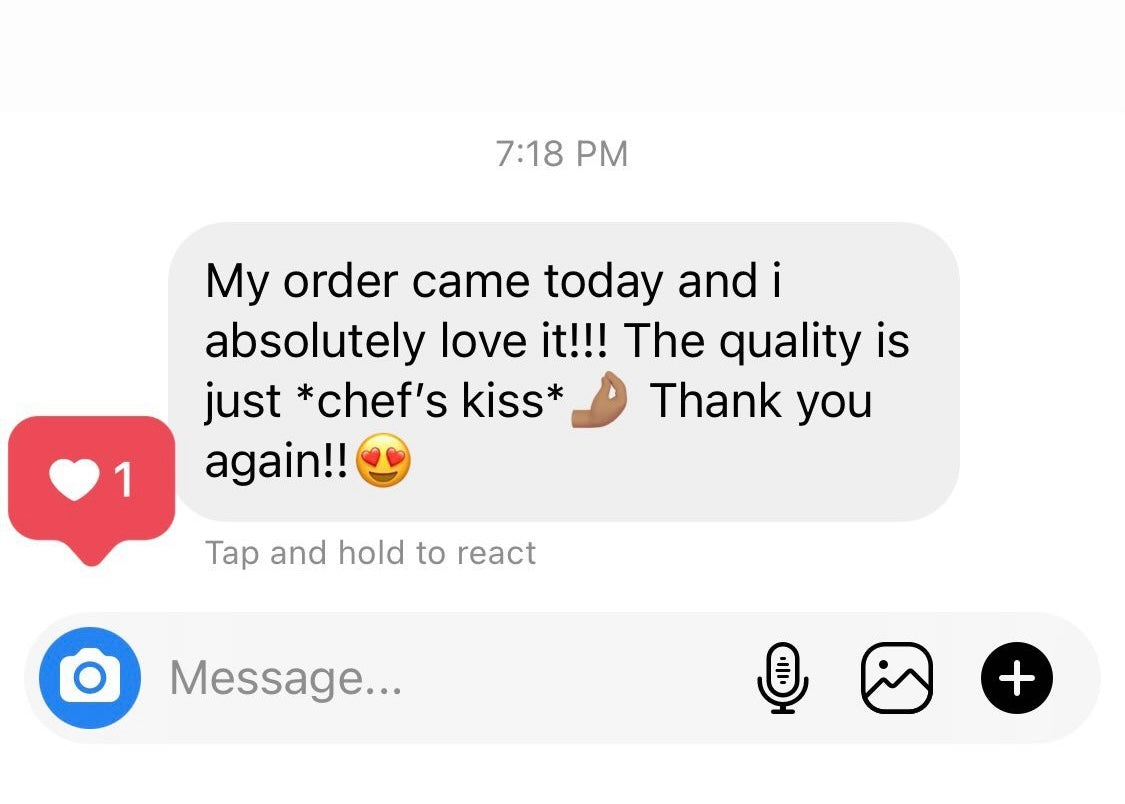The width and height of the screenshot is (1125, 804).
Task: Click the word 'again!!' in the message
Action: (x=276, y=462)
